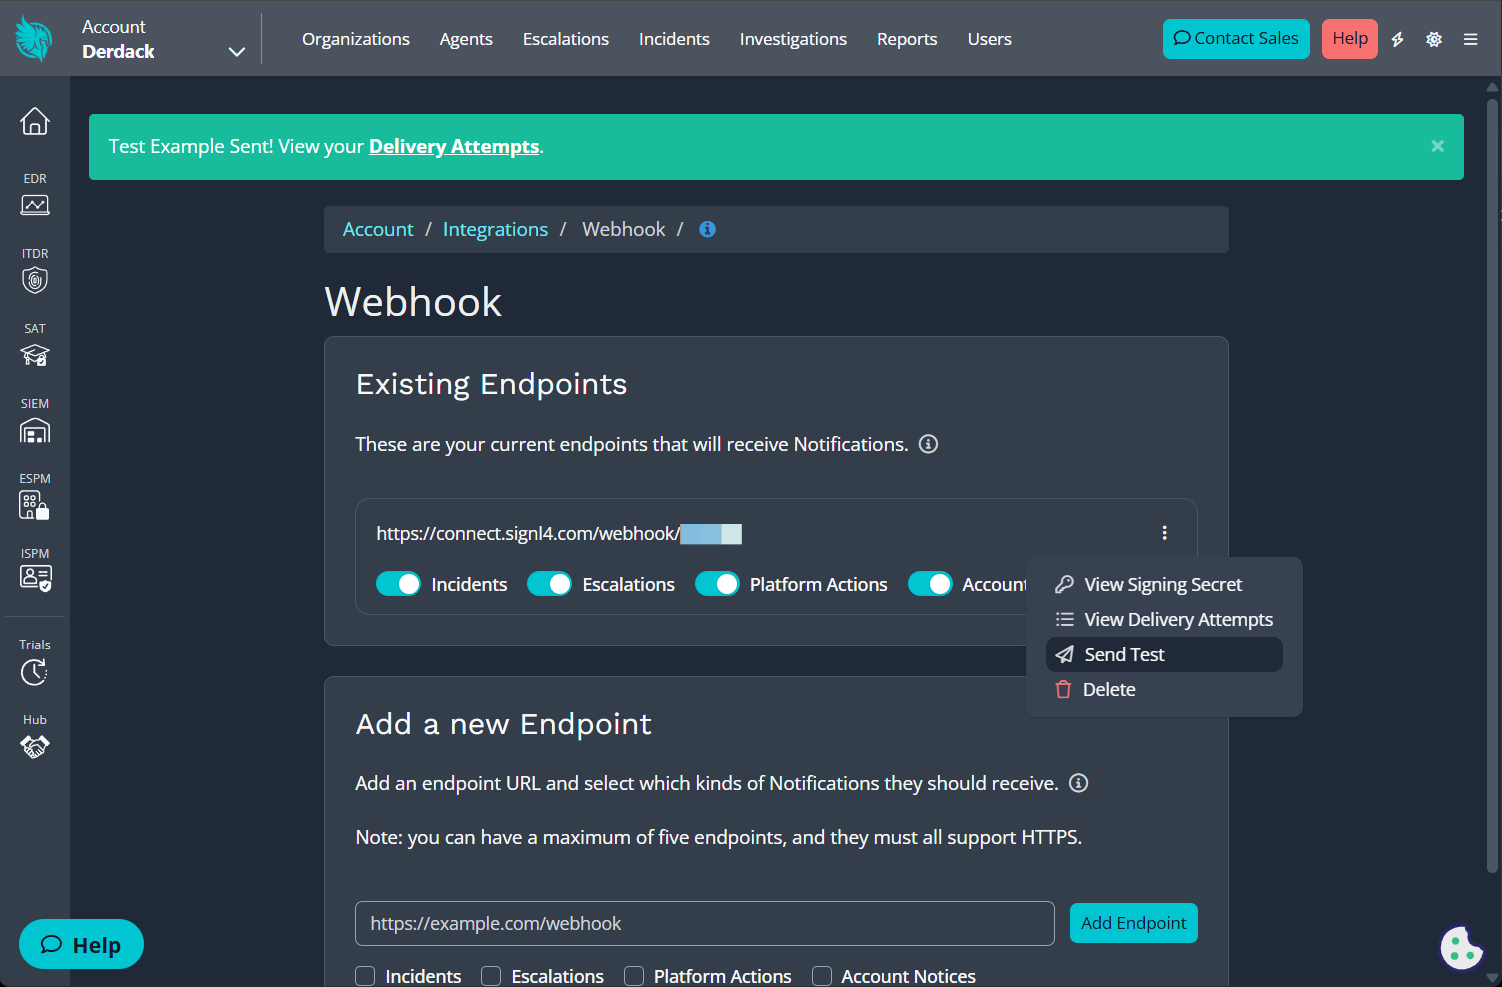
Task: Expand the Account Derdack dropdown chevron
Action: coord(237,52)
